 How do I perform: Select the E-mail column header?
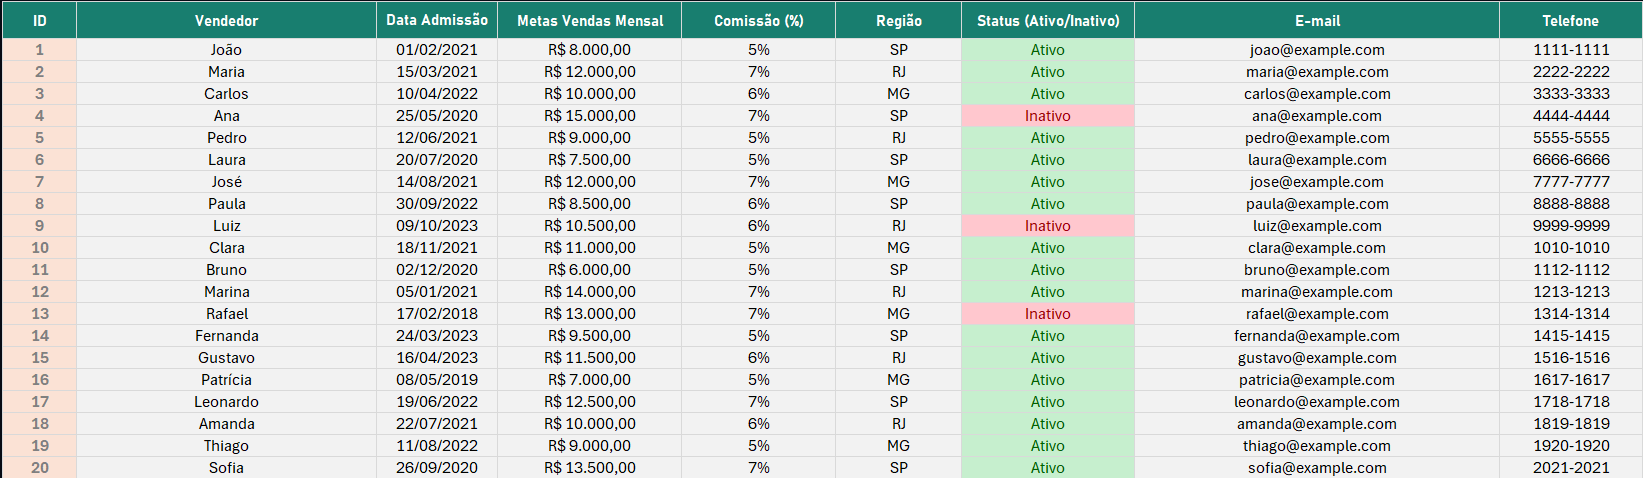tap(1317, 20)
